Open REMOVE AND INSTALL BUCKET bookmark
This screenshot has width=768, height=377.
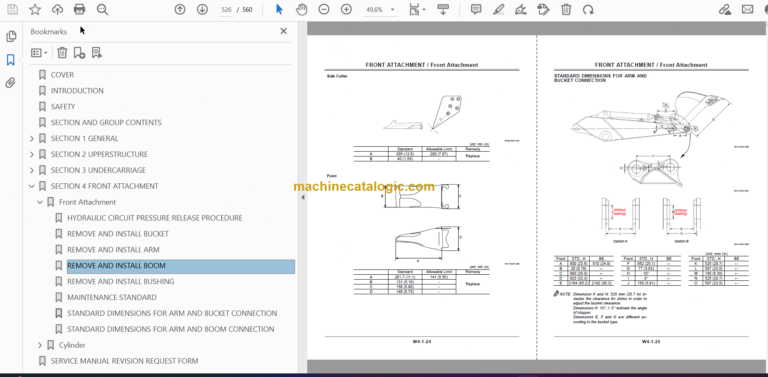tap(118, 234)
